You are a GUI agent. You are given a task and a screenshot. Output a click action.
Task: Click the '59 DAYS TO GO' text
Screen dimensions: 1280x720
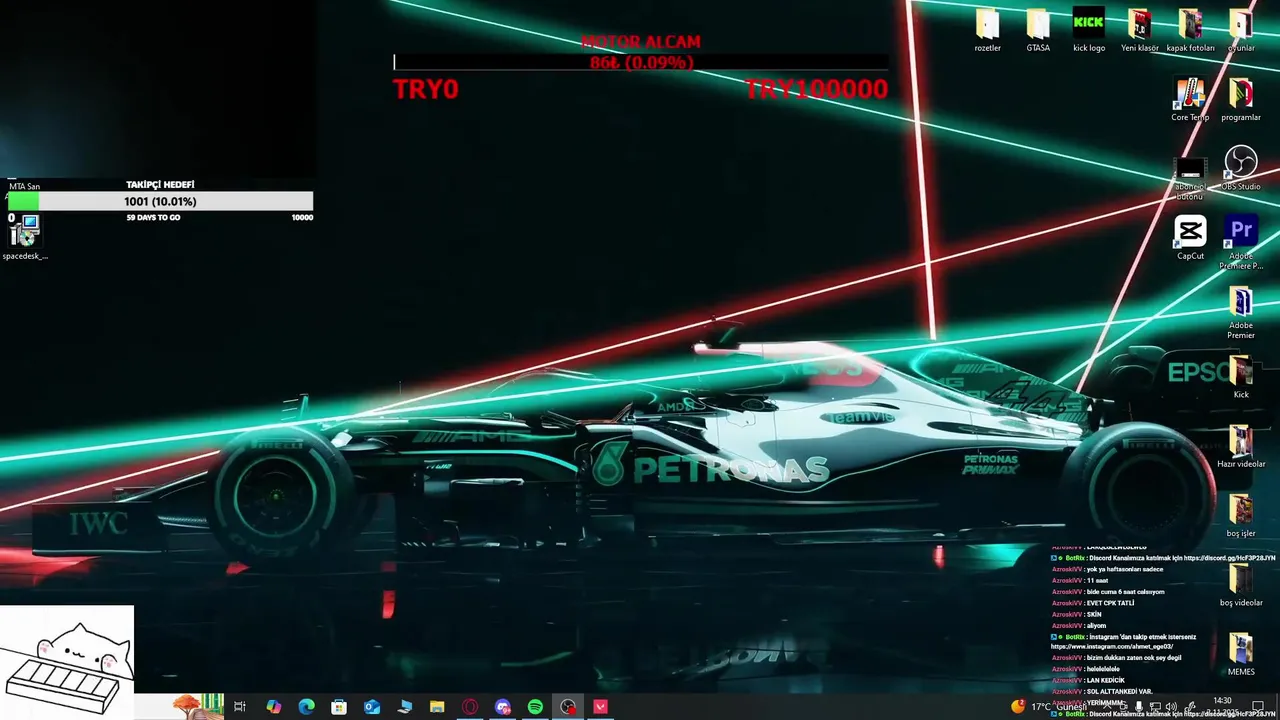[x=153, y=217]
